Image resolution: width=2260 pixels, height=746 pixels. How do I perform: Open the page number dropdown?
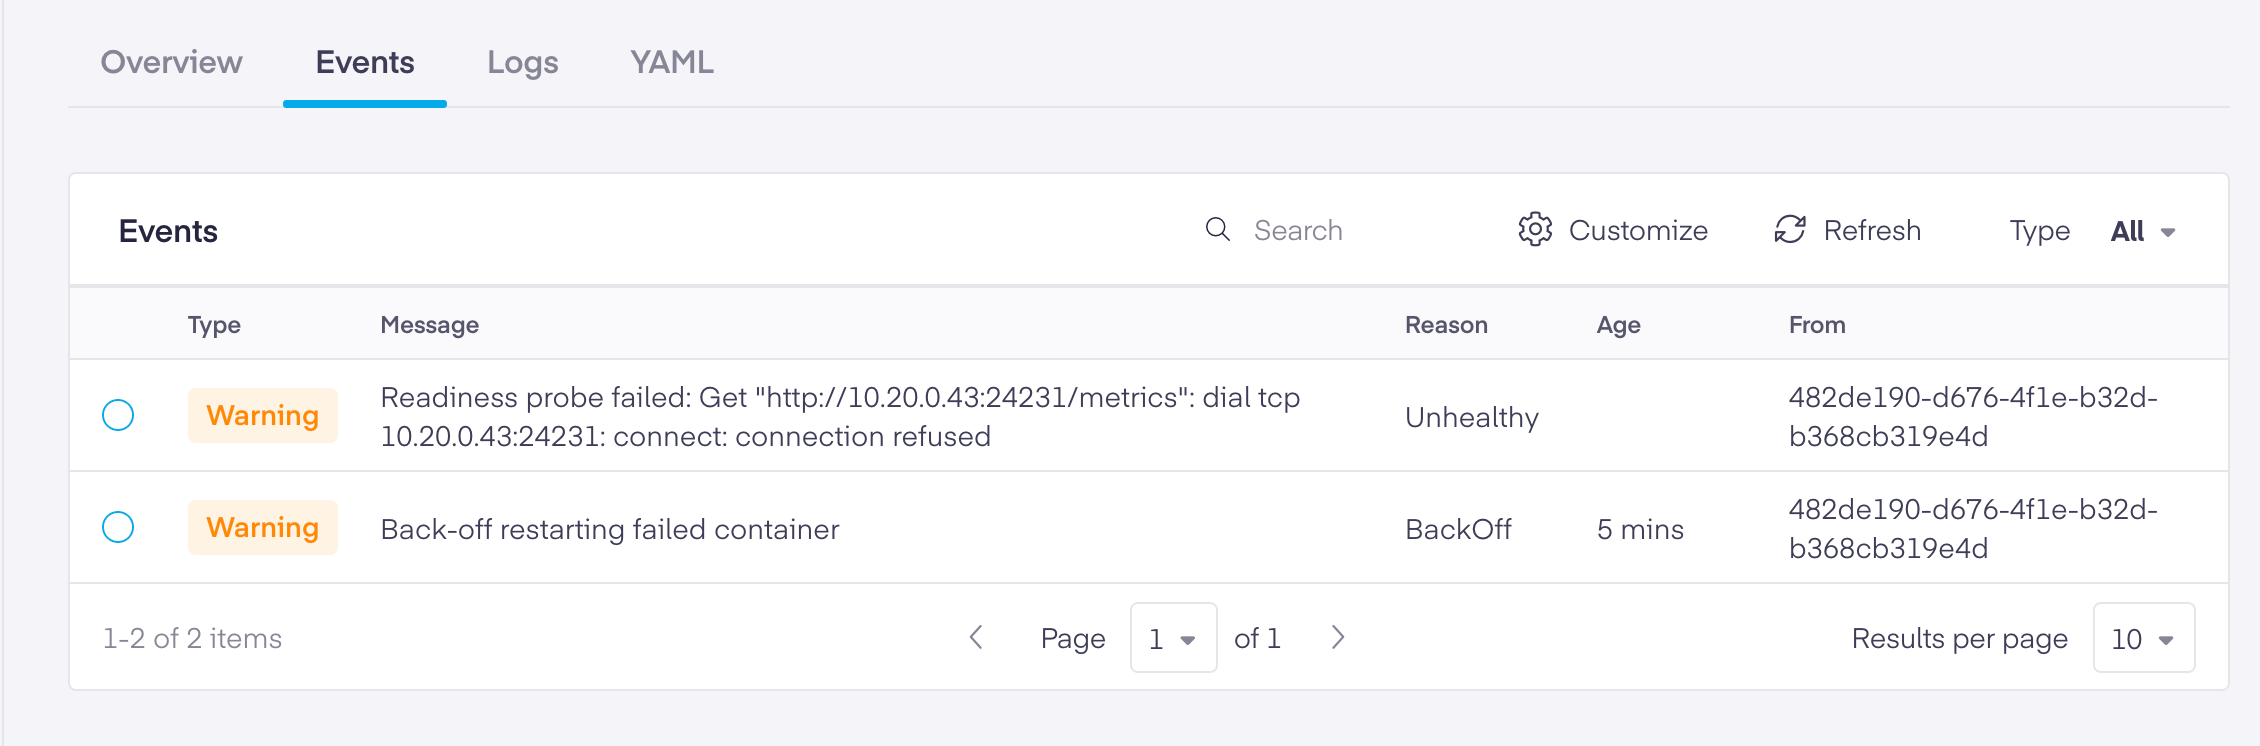1173,638
